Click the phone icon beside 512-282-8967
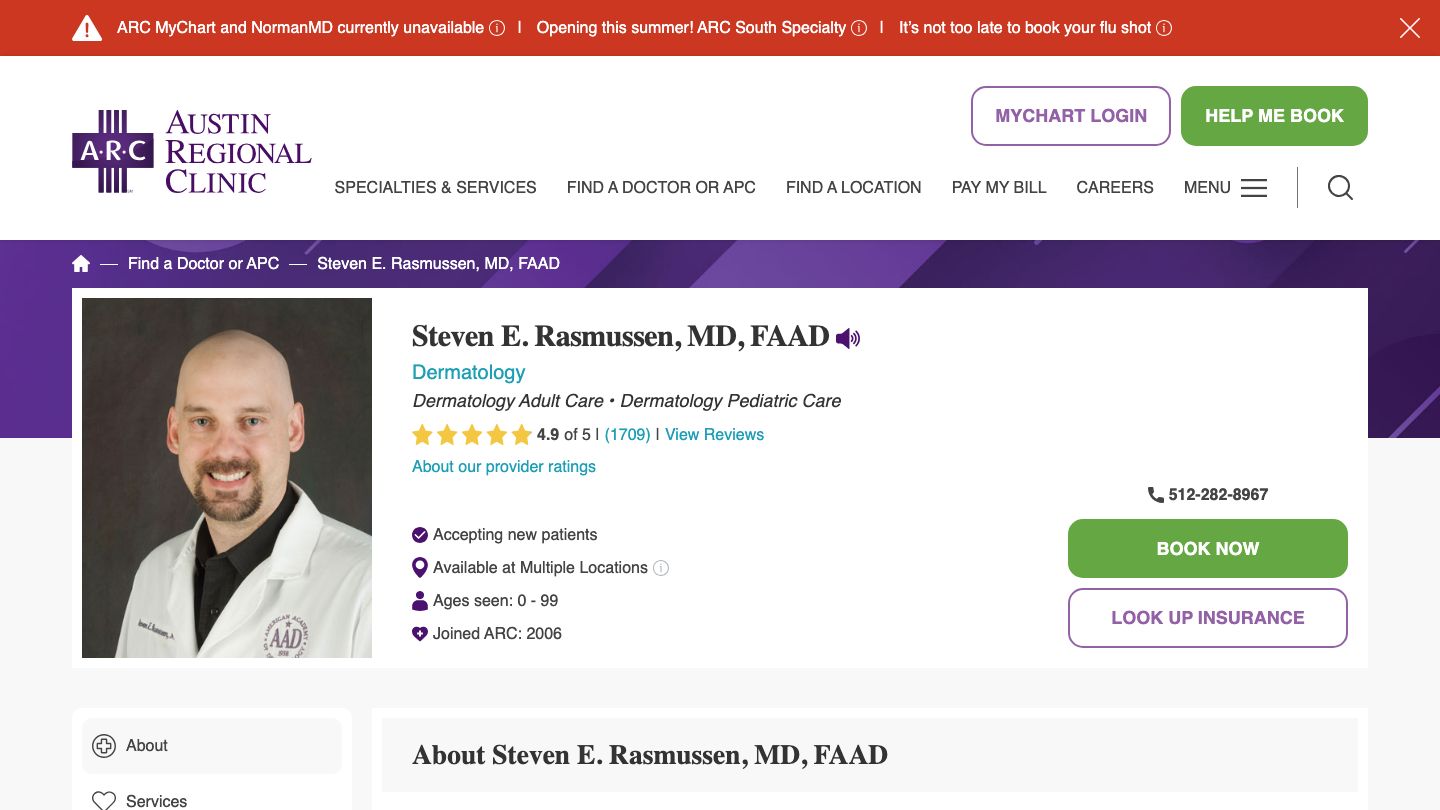Screen dimensions: 1440x810 (1156, 494)
